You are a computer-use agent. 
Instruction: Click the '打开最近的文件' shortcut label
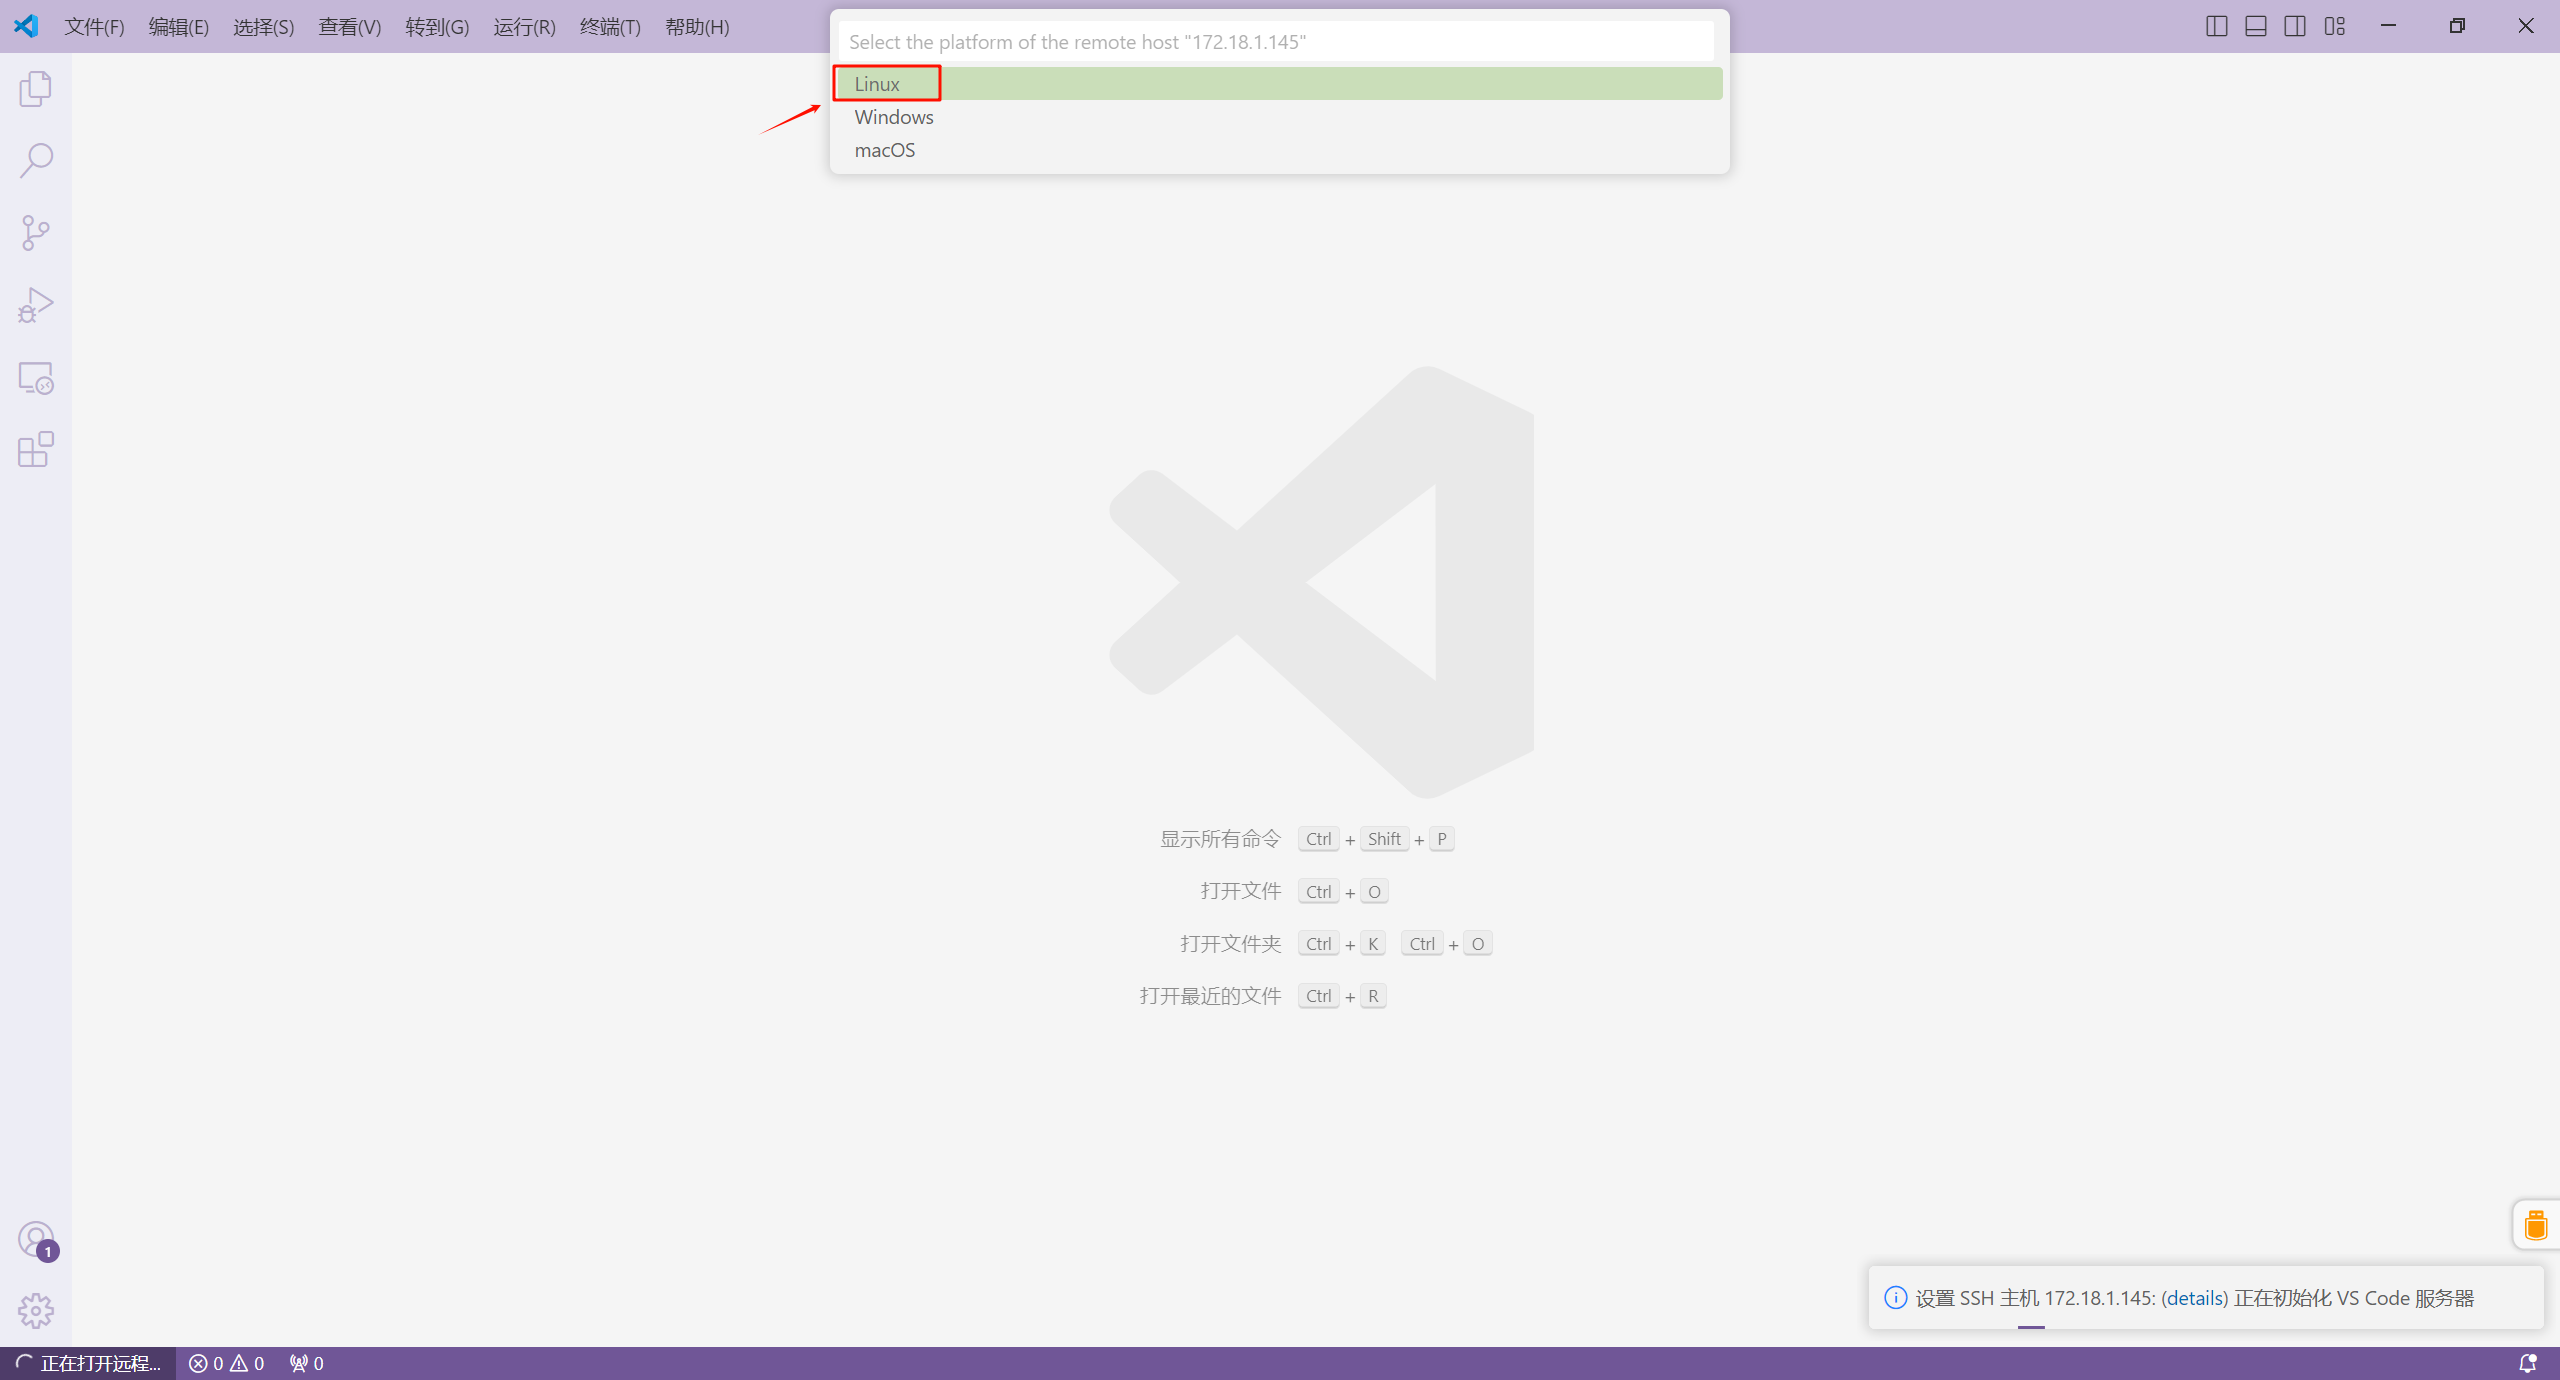click(x=1210, y=996)
